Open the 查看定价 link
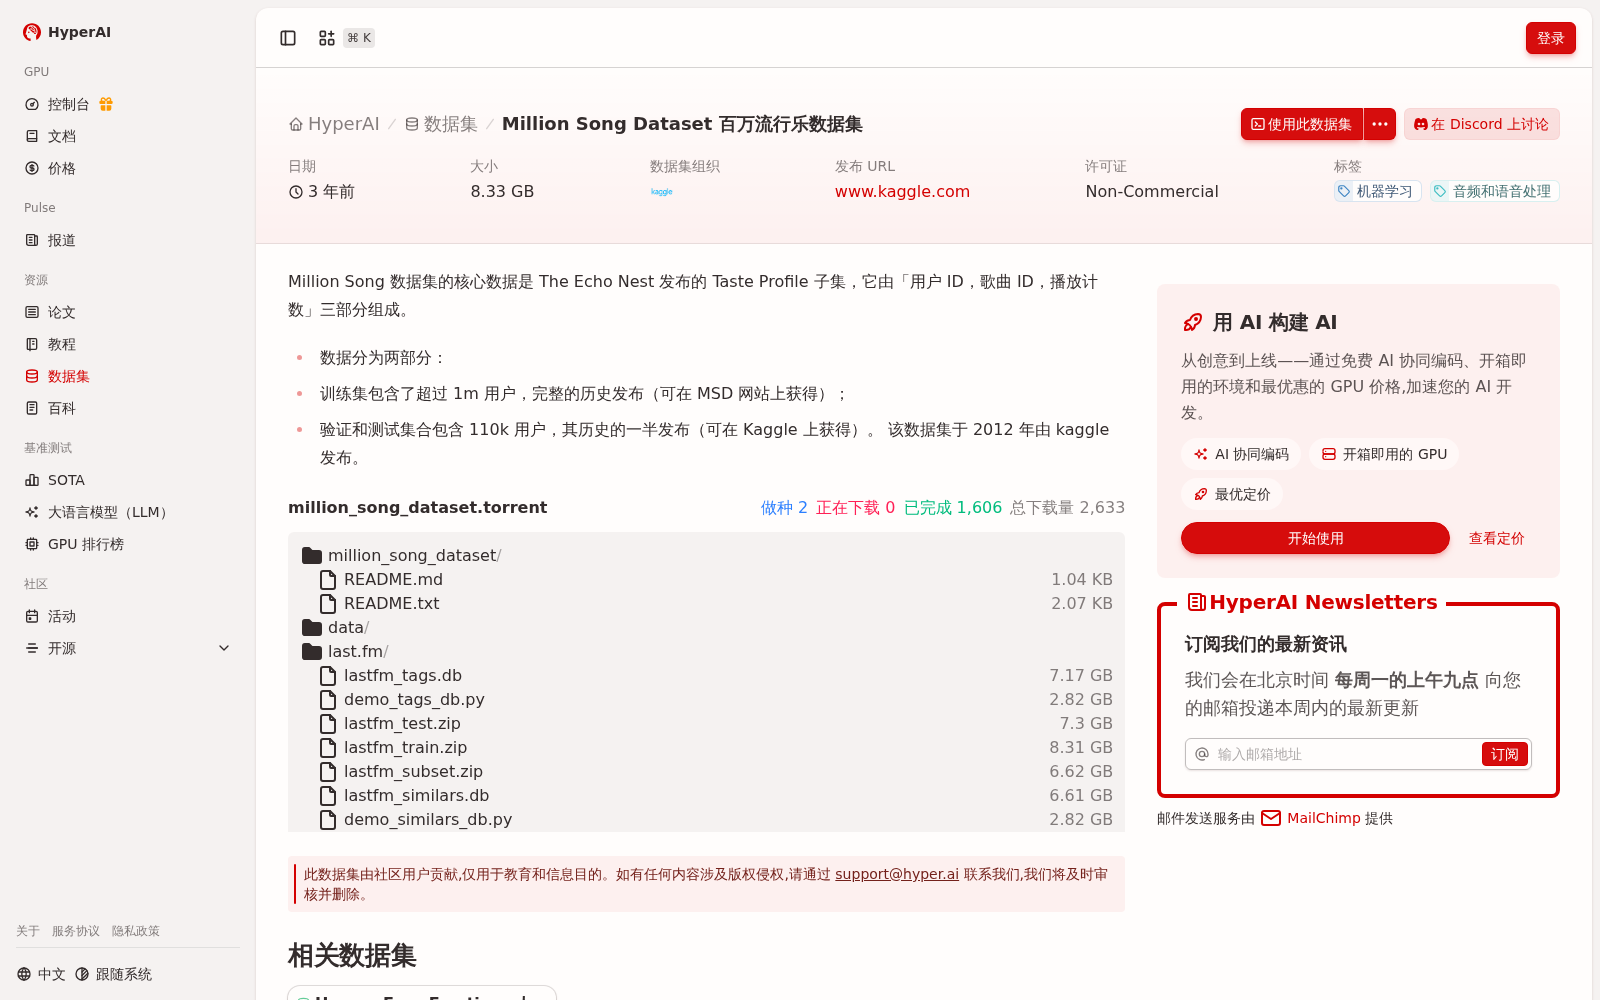The image size is (1600, 1000). click(1496, 538)
